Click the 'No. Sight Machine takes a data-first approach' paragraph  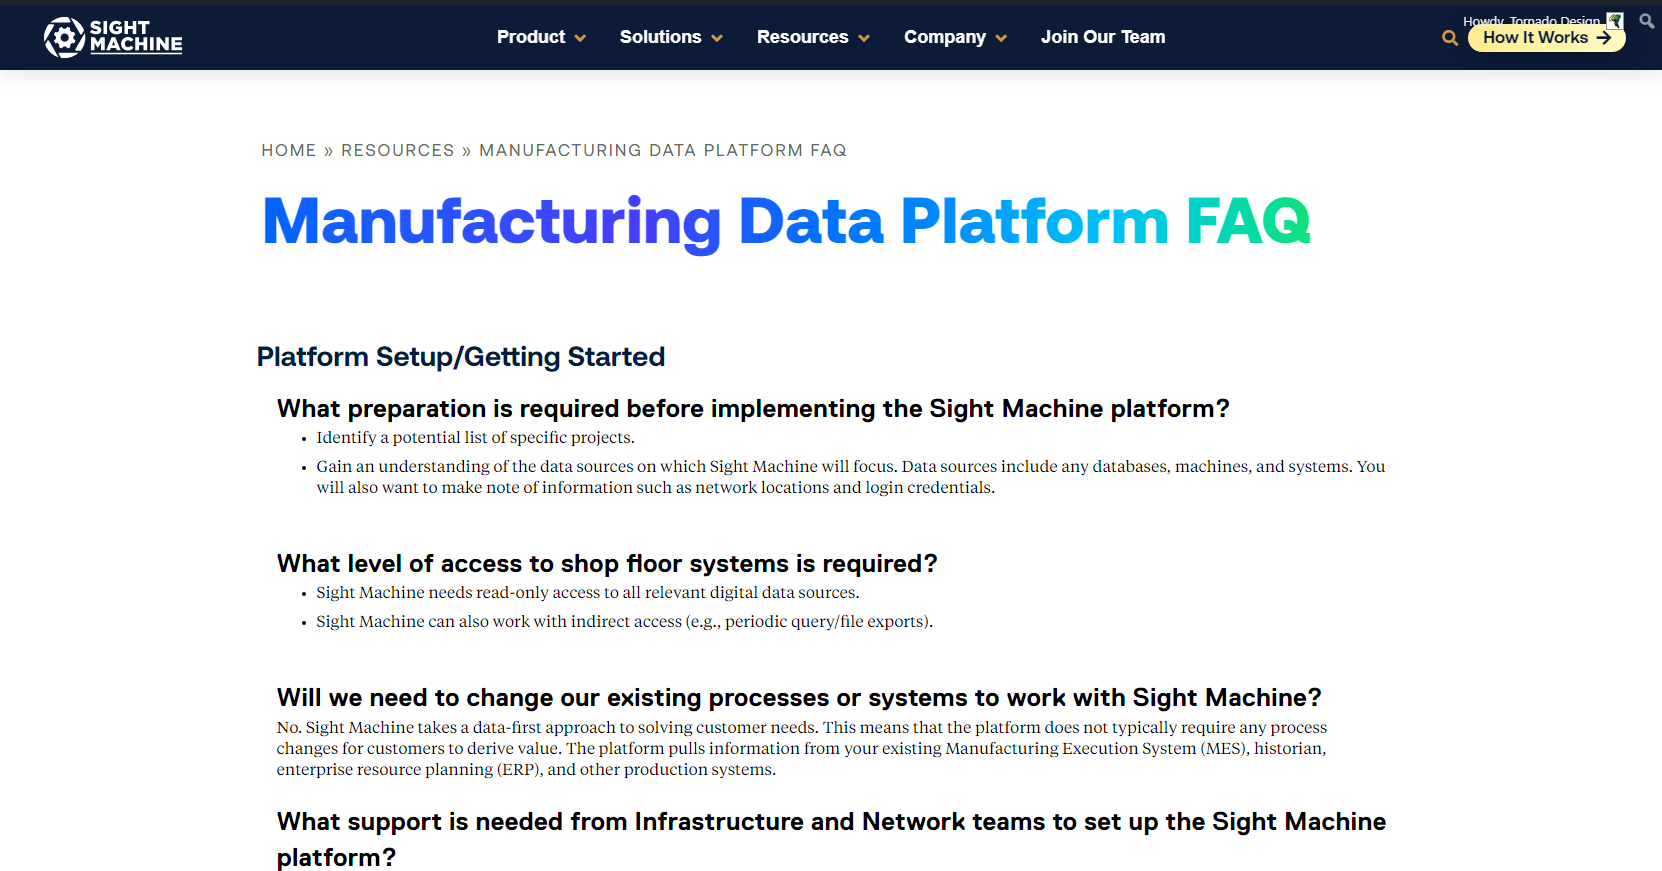pyautogui.click(x=802, y=749)
